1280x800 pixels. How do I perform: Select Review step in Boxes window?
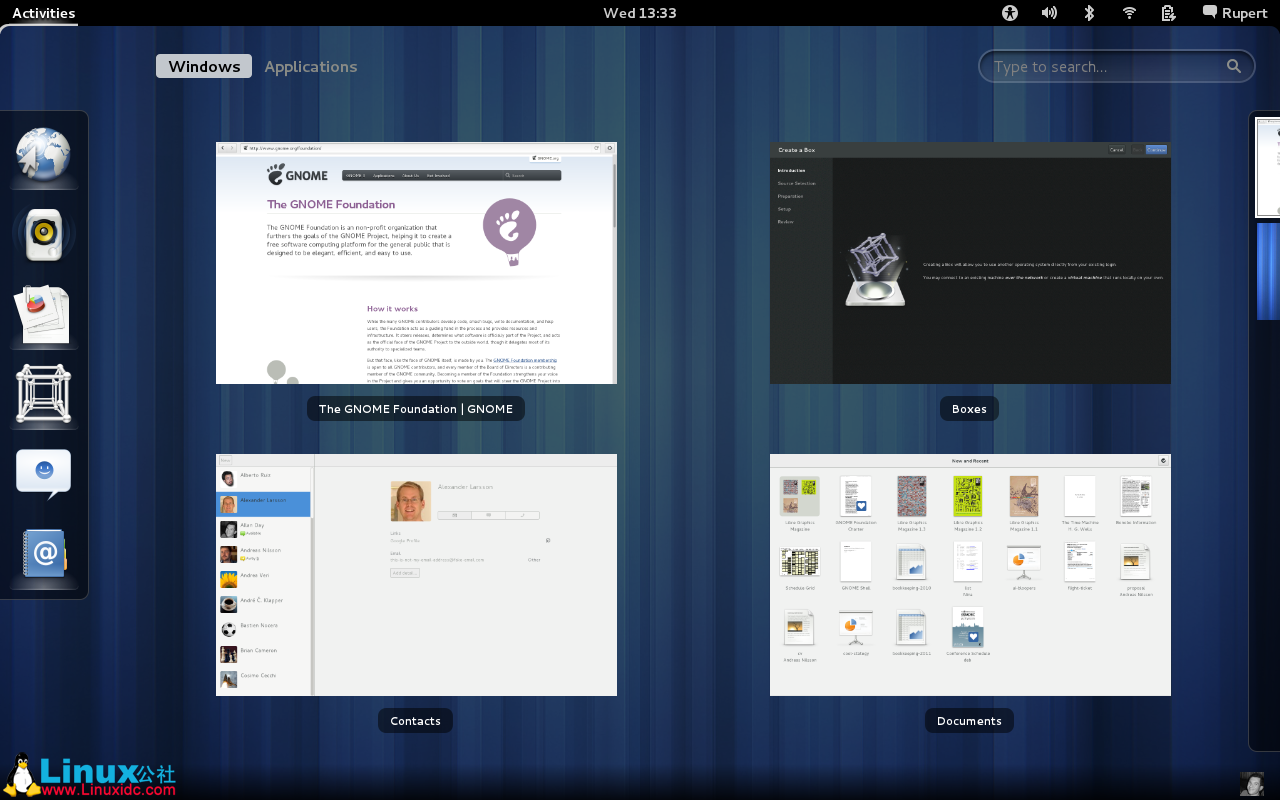coord(785,221)
